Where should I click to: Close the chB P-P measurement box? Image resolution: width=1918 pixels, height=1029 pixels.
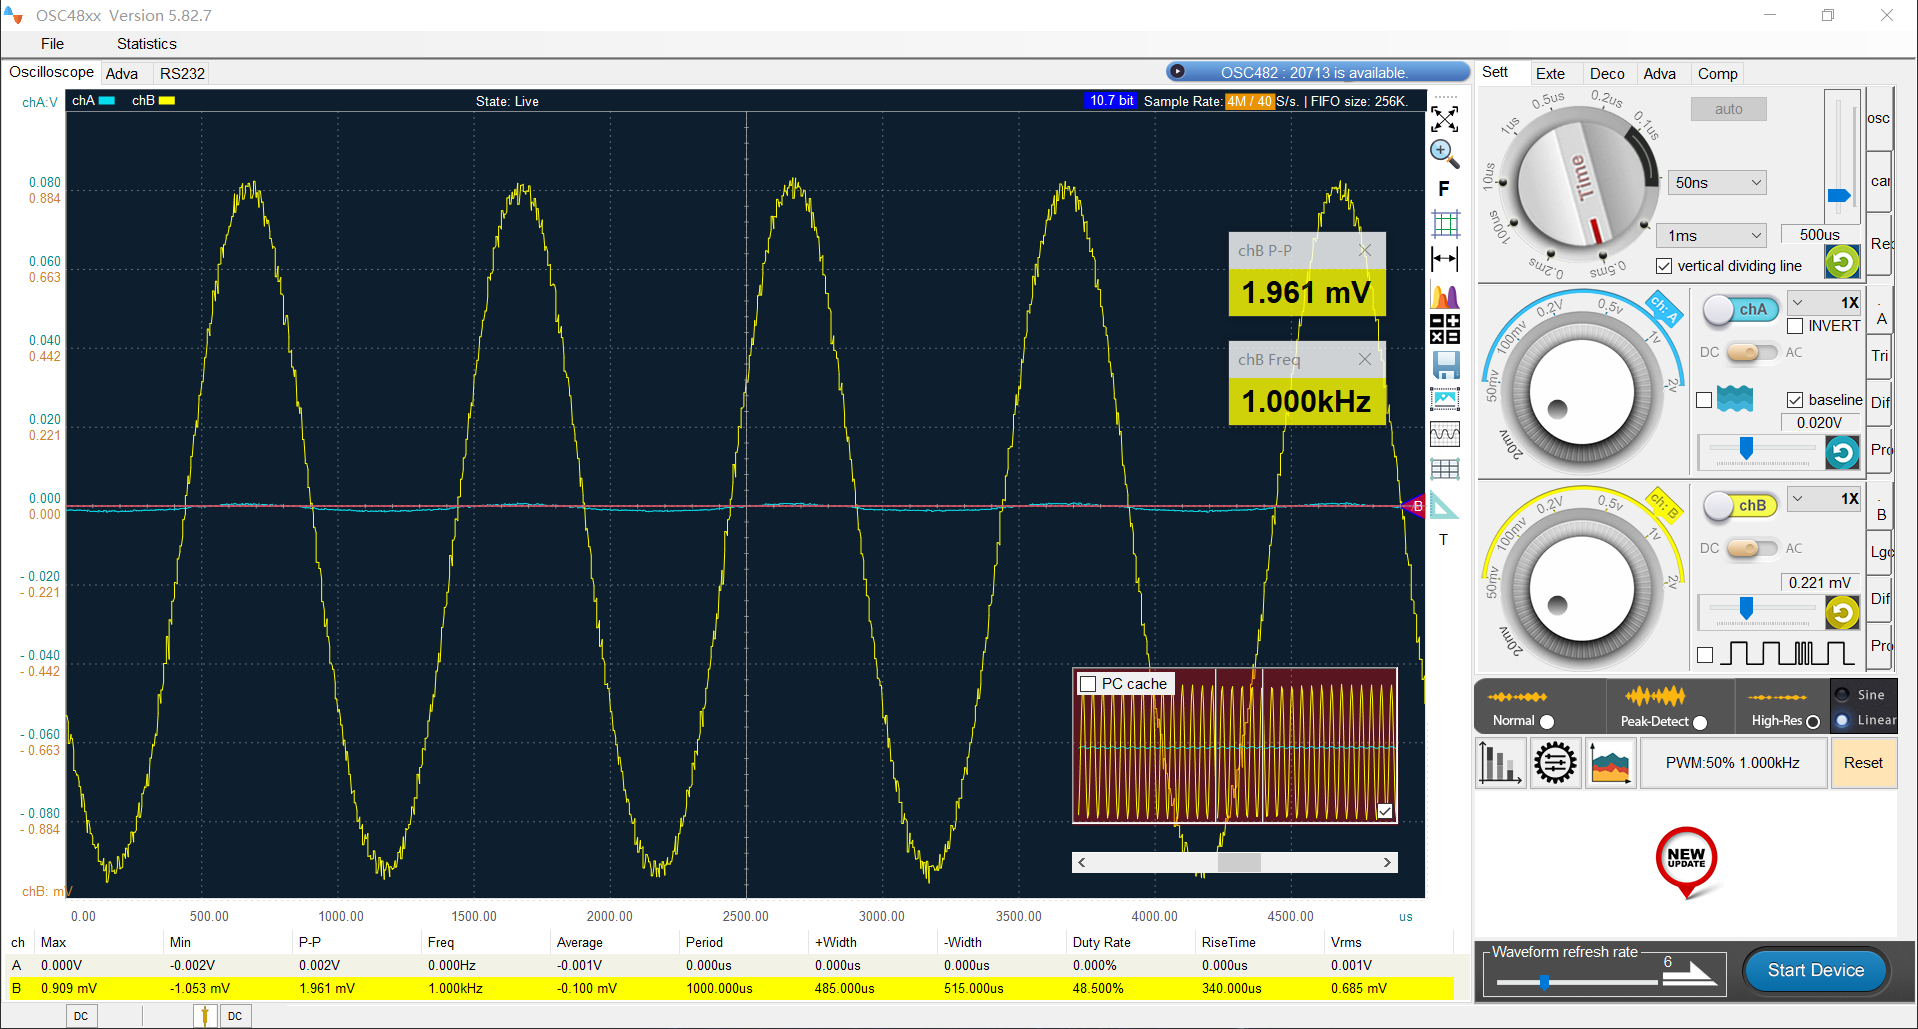1365,250
